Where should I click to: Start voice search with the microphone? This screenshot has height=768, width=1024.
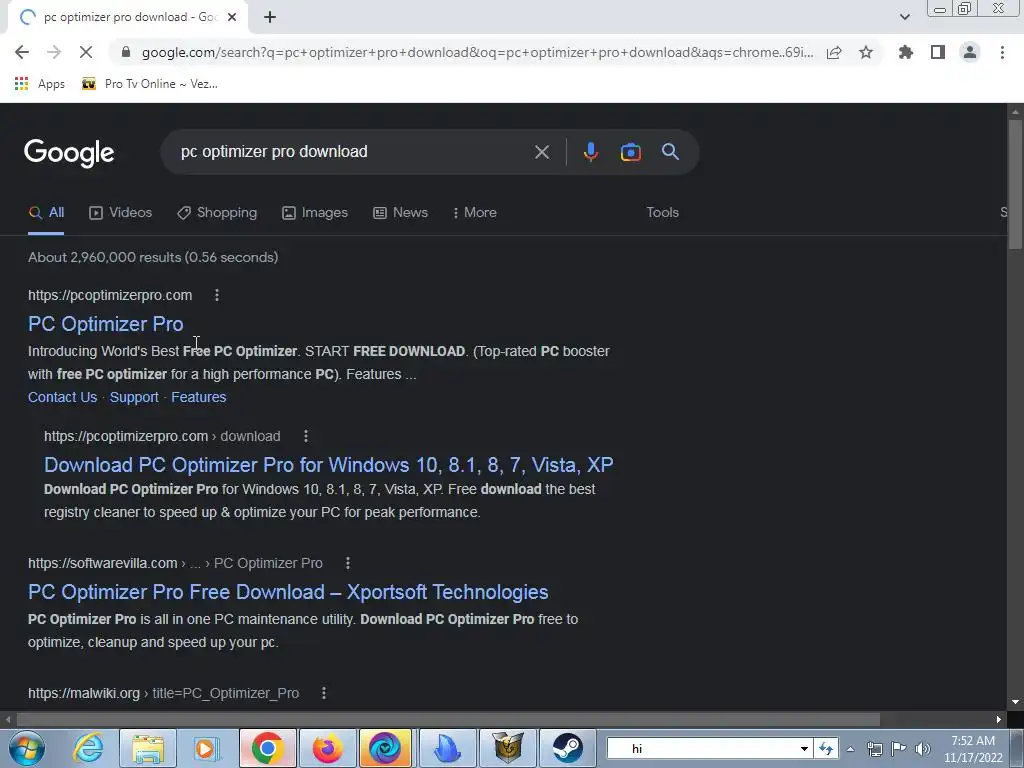coord(590,152)
